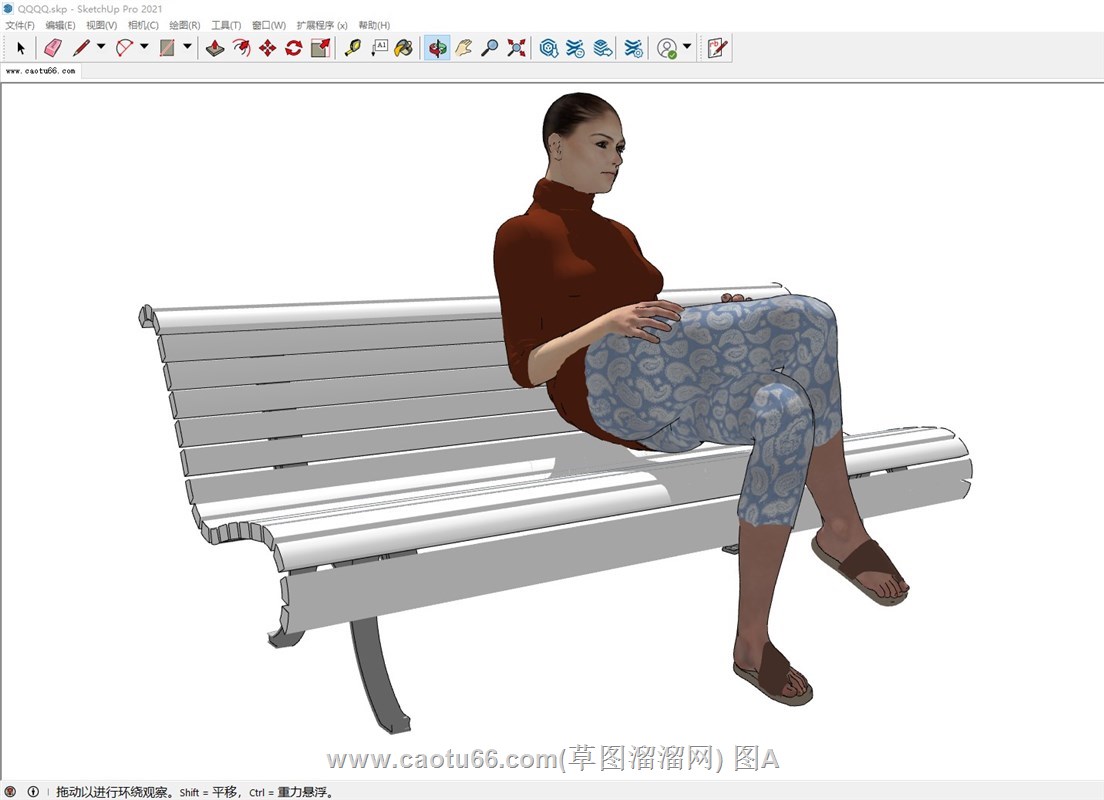Activate the Push/Pull tool

click(215, 48)
